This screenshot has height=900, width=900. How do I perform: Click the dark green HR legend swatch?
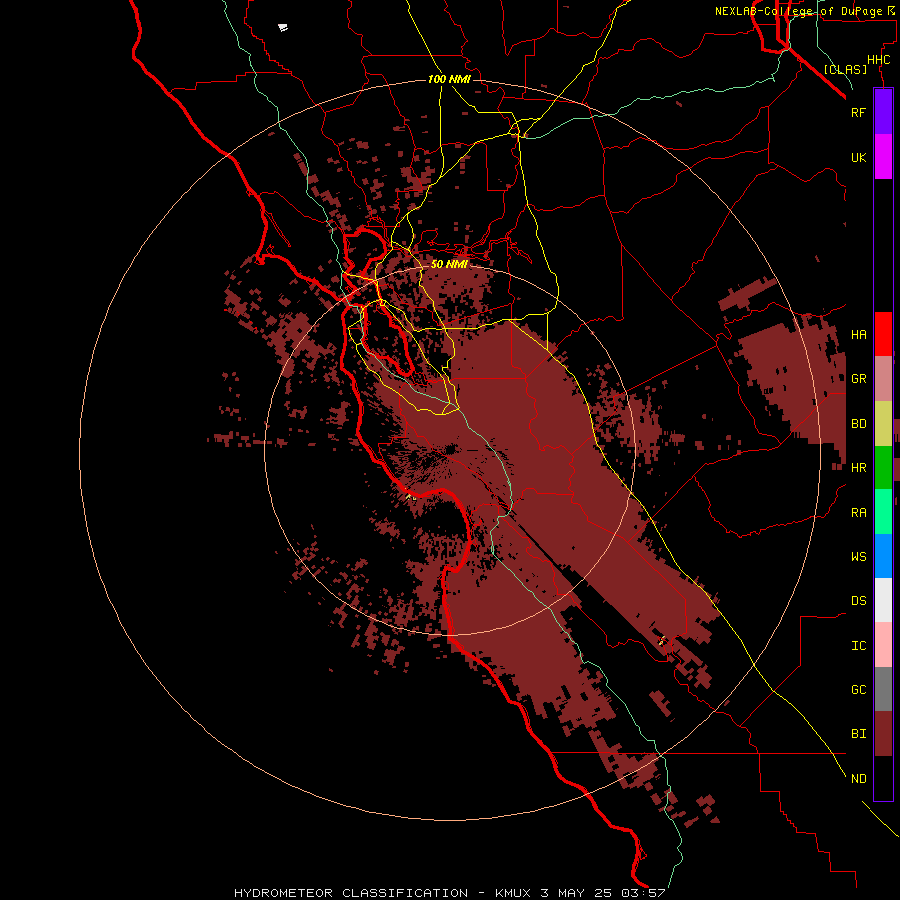click(883, 468)
